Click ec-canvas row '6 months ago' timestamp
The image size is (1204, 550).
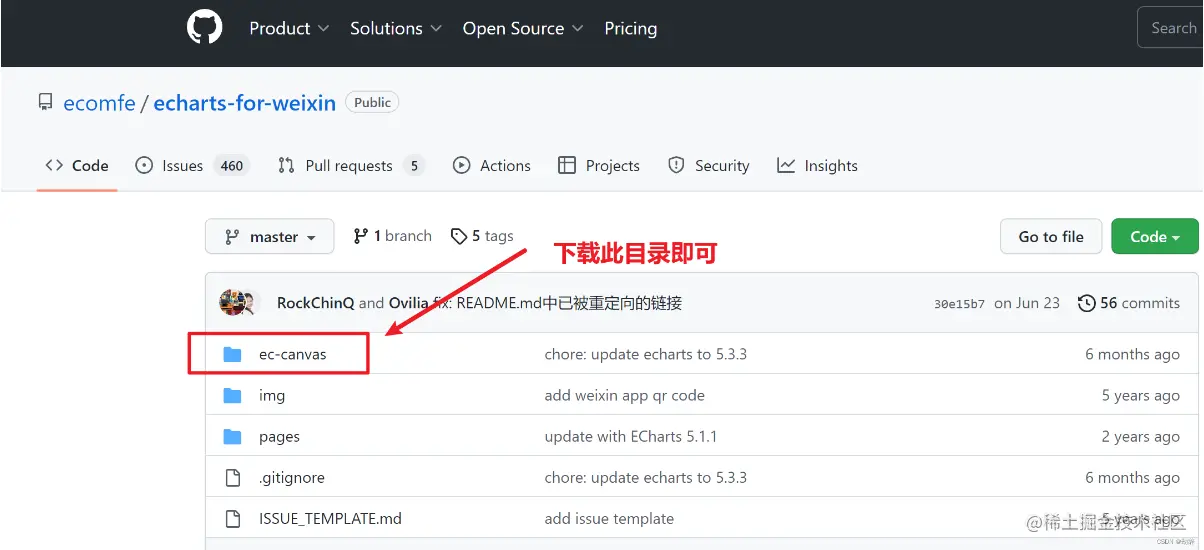[1132, 354]
